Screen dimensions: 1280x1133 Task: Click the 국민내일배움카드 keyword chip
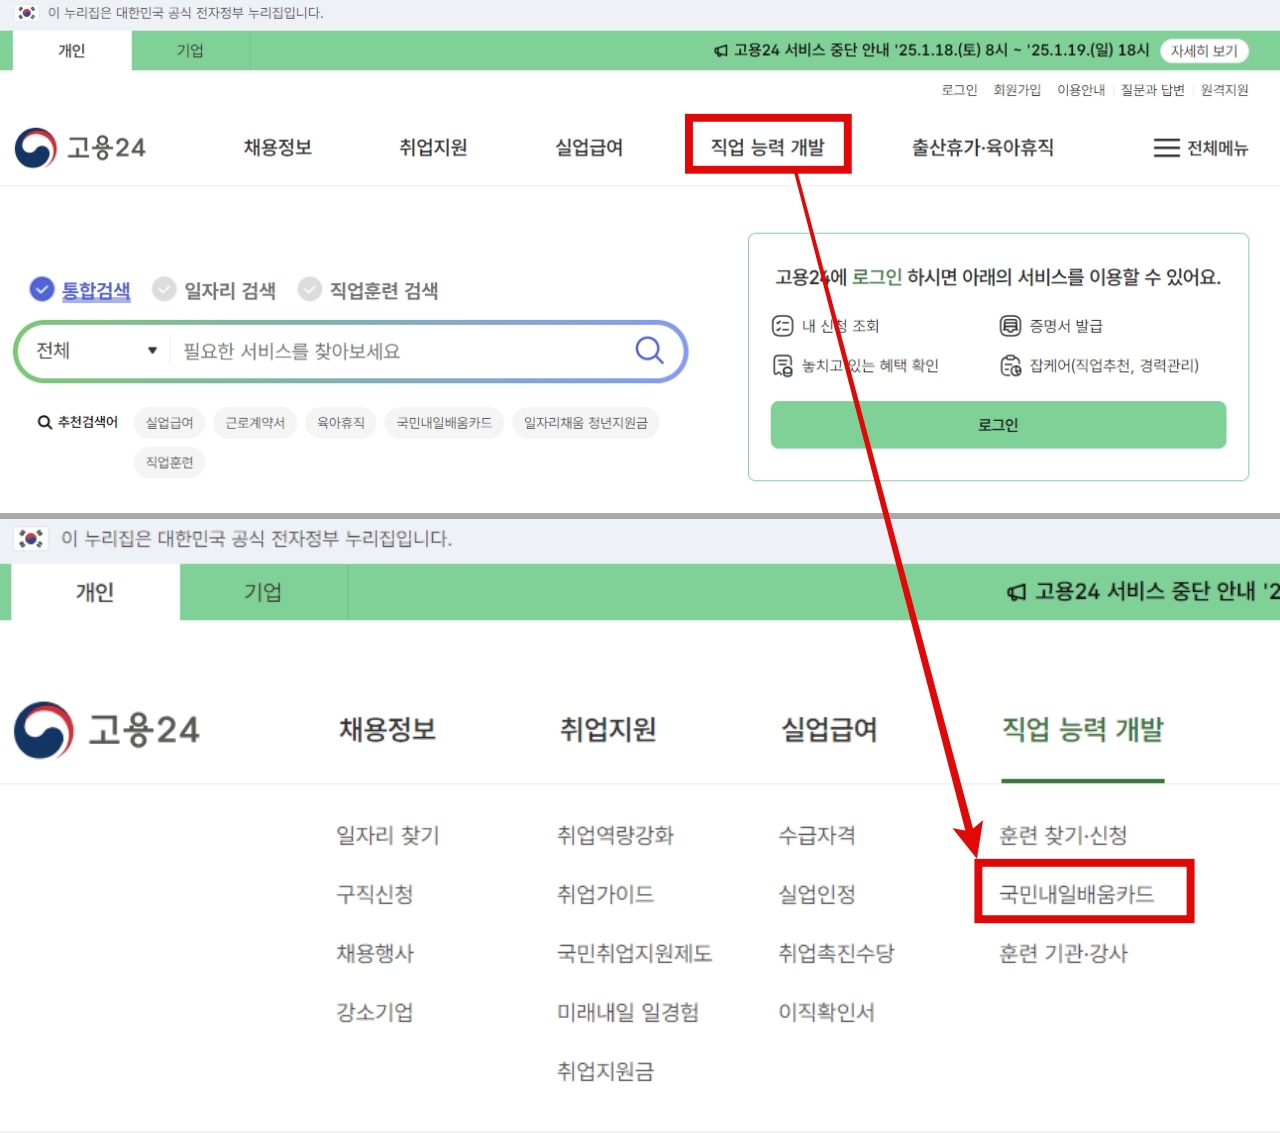(444, 423)
